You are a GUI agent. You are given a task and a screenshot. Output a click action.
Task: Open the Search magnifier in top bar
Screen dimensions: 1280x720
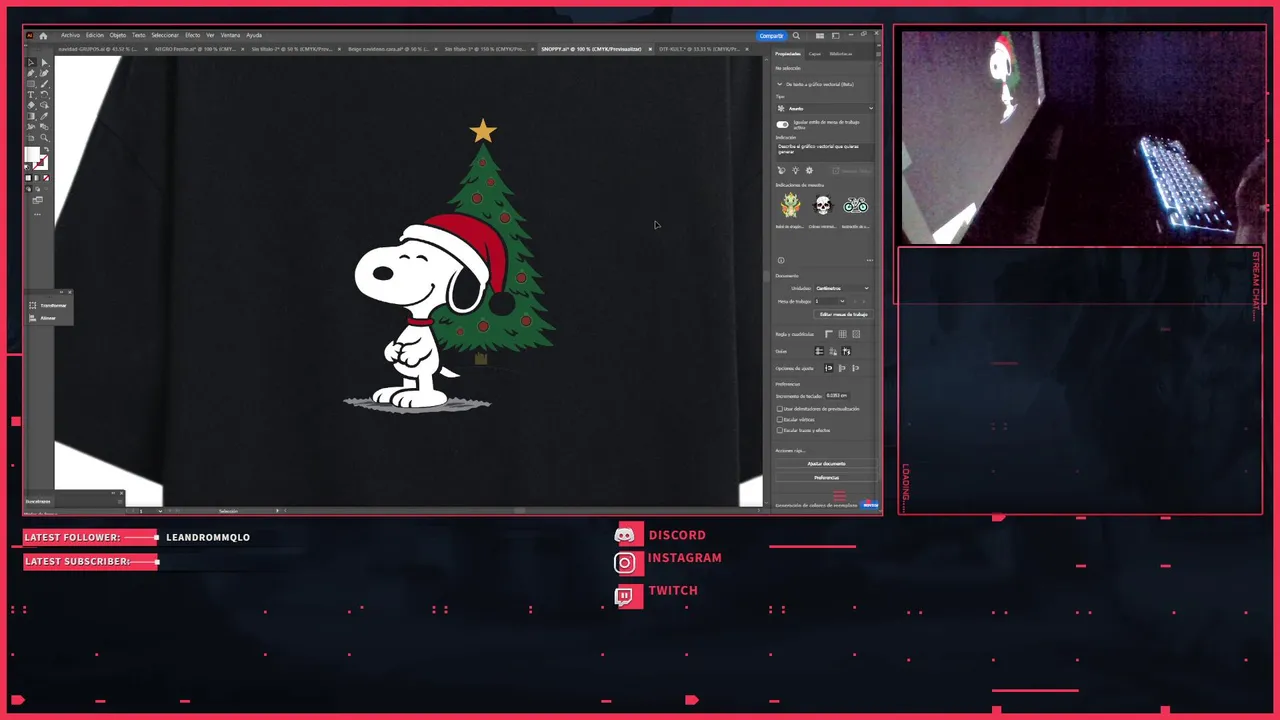click(x=796, y=35)
